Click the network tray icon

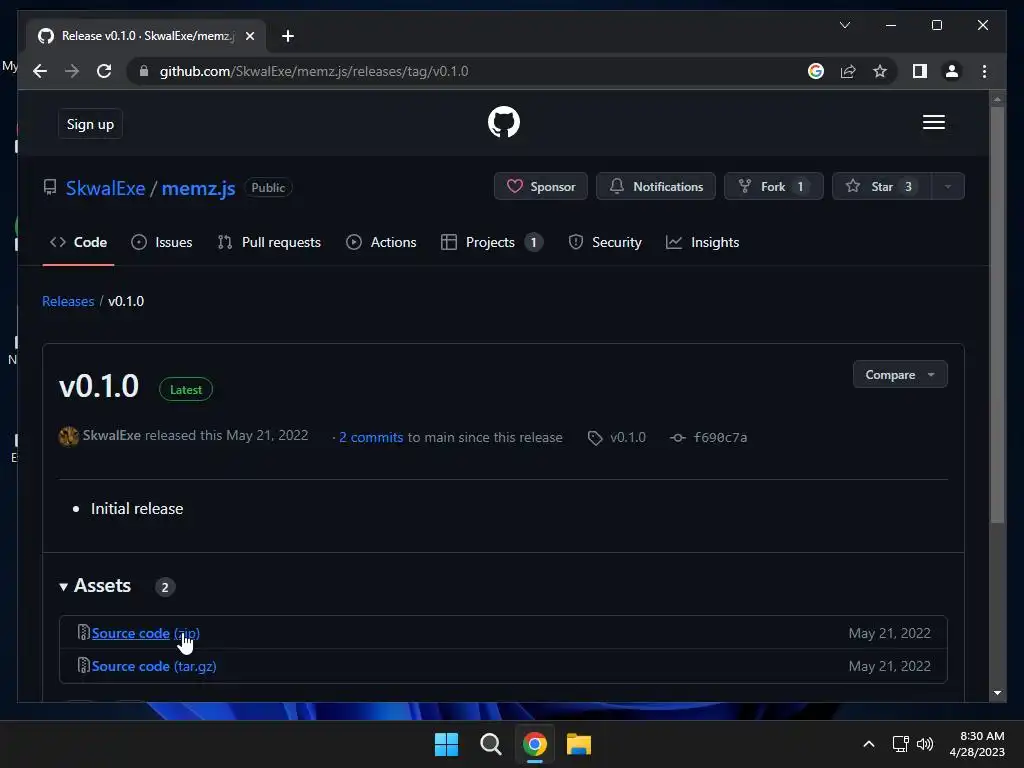point(901,744)
